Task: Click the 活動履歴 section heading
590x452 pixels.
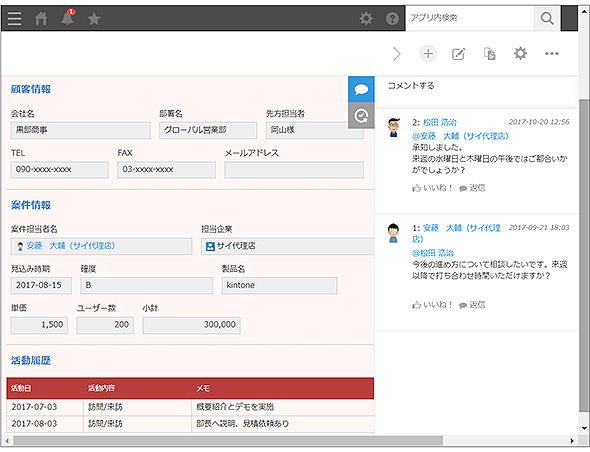Action: pos(31,361)
